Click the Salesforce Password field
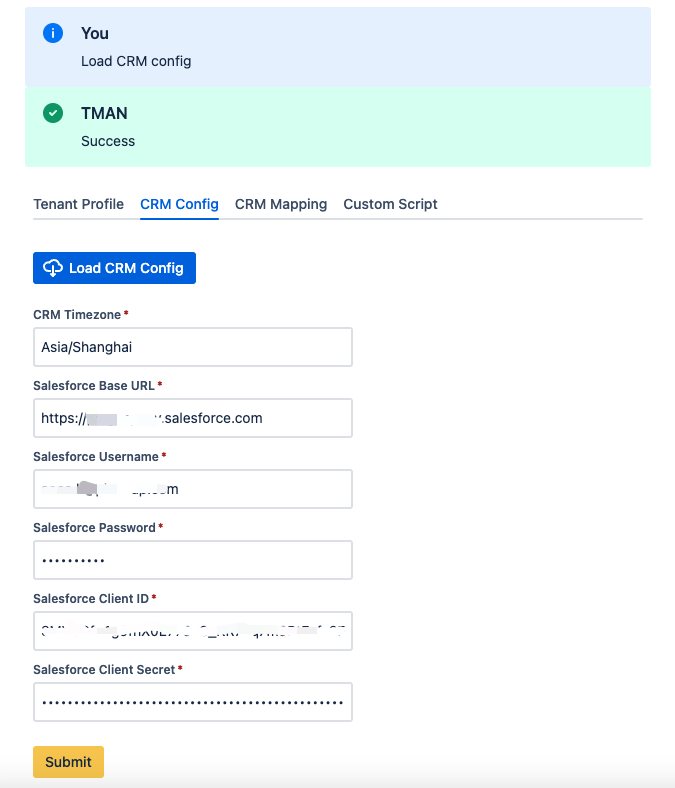This screenshot has height=788, width=675. 193,560
